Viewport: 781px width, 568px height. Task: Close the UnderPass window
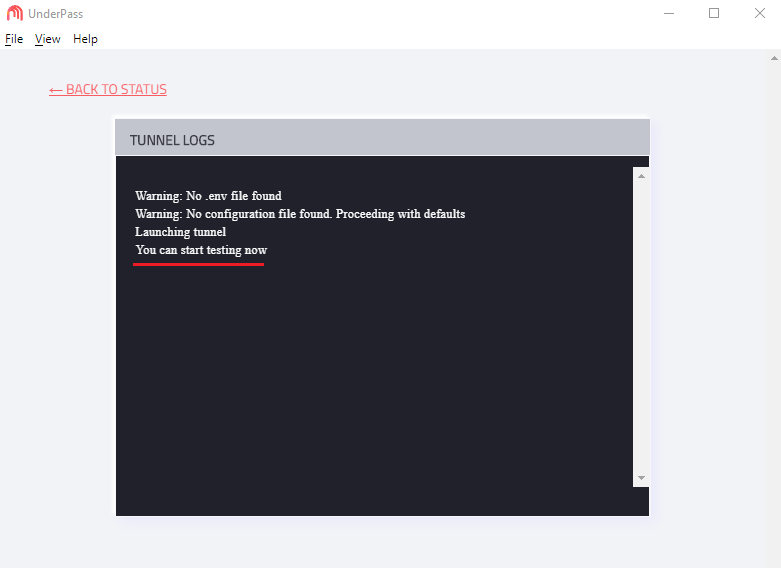click(x=759, y=13)
